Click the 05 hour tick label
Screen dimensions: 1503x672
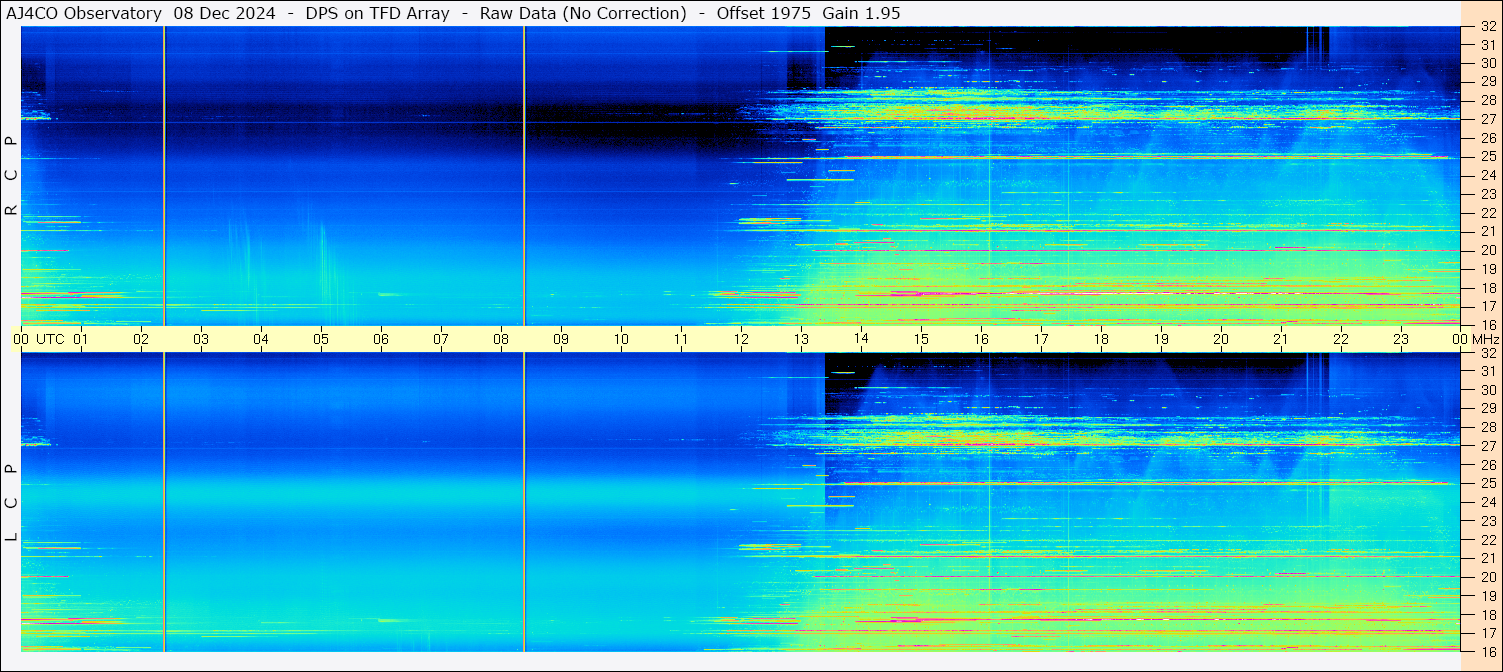pyautogui.click(x=321, y=339)
